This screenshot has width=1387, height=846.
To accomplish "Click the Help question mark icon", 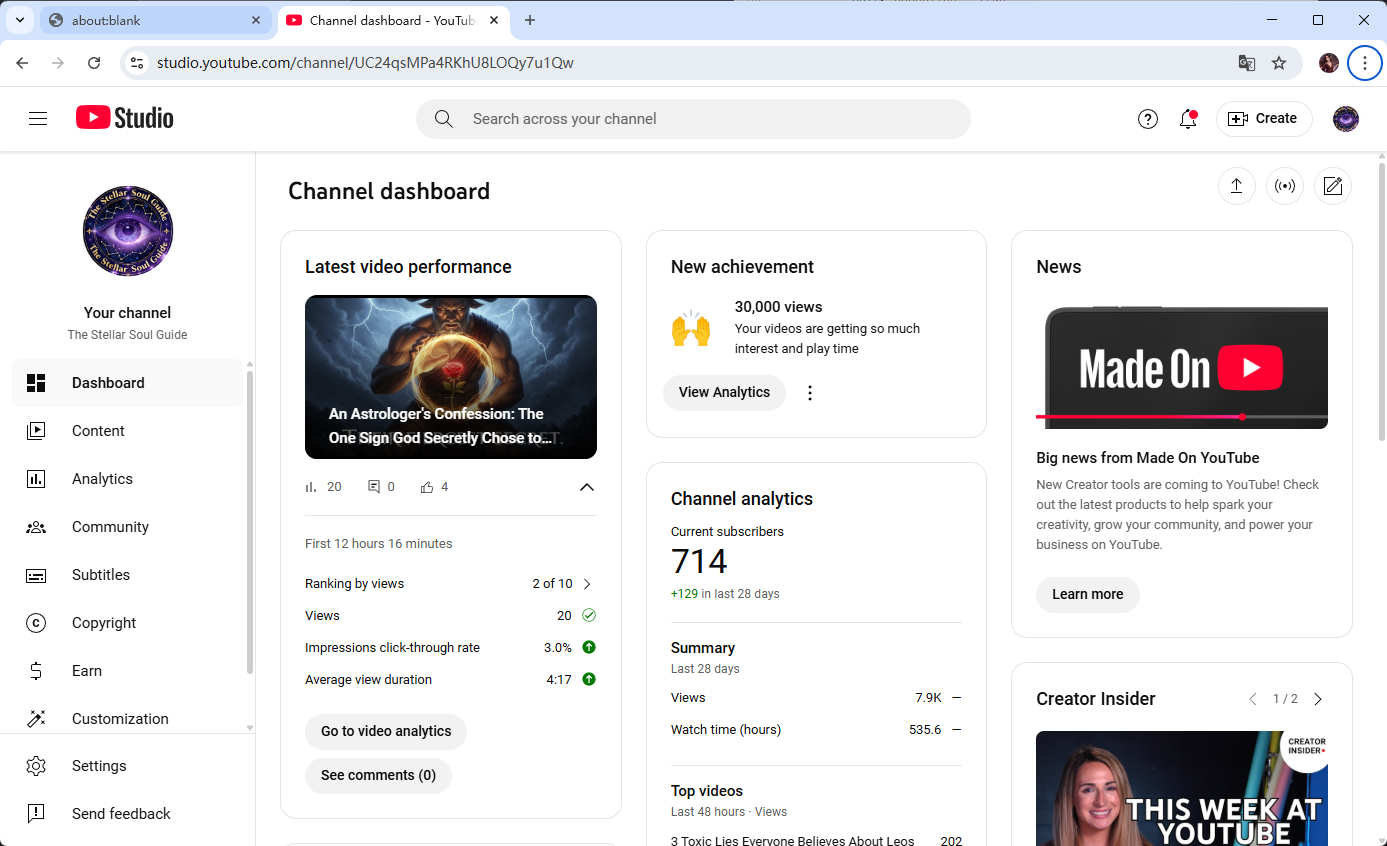I will click(1148, 119).
